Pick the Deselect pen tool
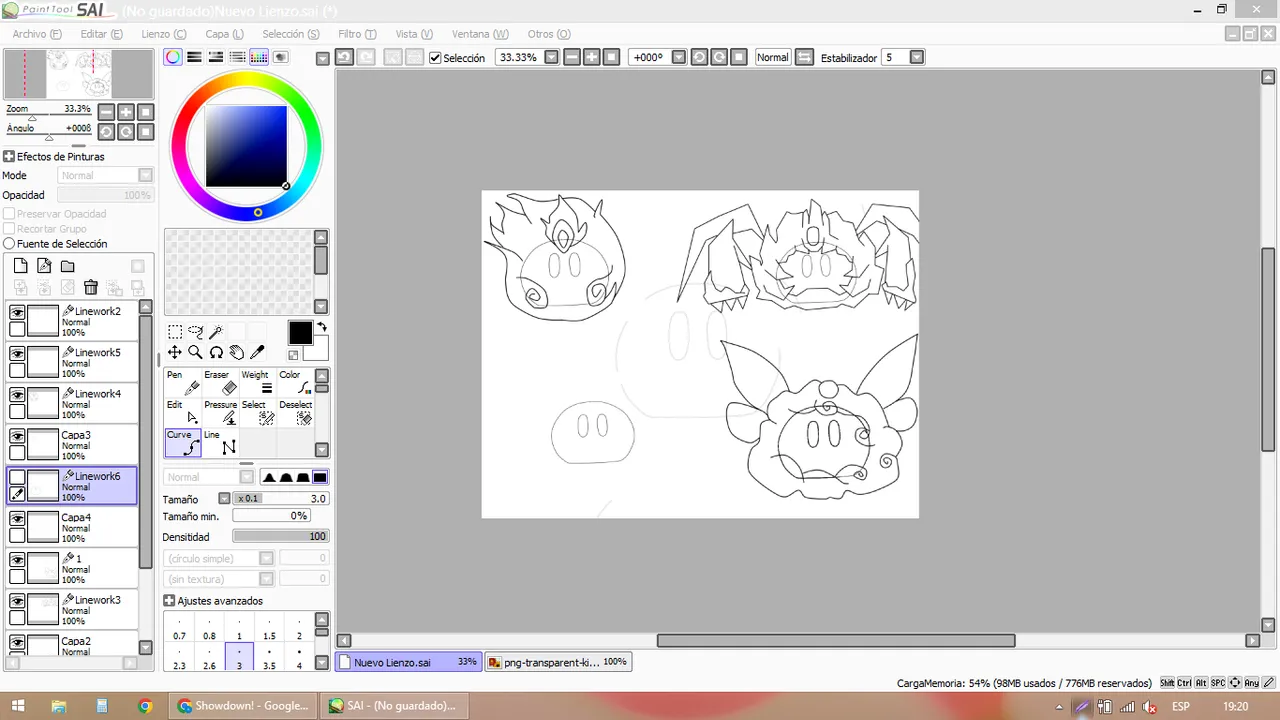 click(296, 412)
